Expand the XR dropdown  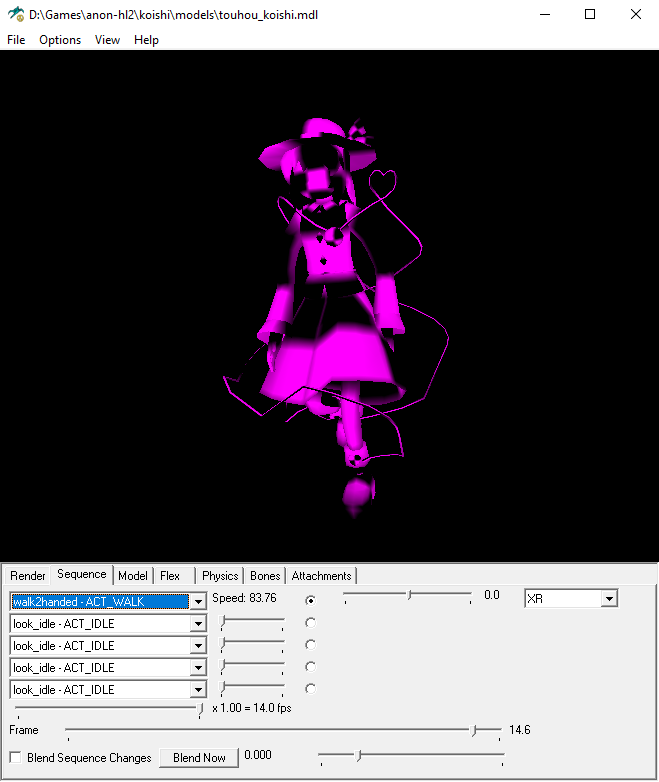[x=609, y=599]
